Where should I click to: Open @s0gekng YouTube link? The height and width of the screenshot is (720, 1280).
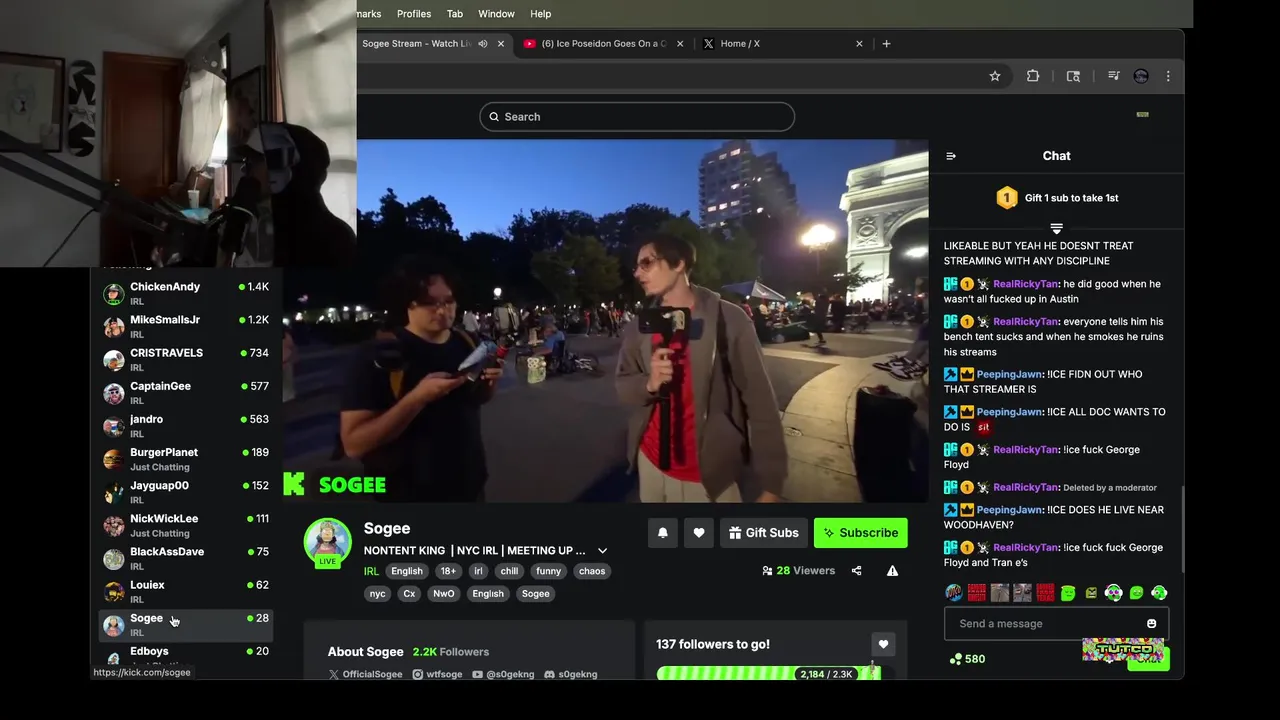pyautogui.click(x=503, y=674)
